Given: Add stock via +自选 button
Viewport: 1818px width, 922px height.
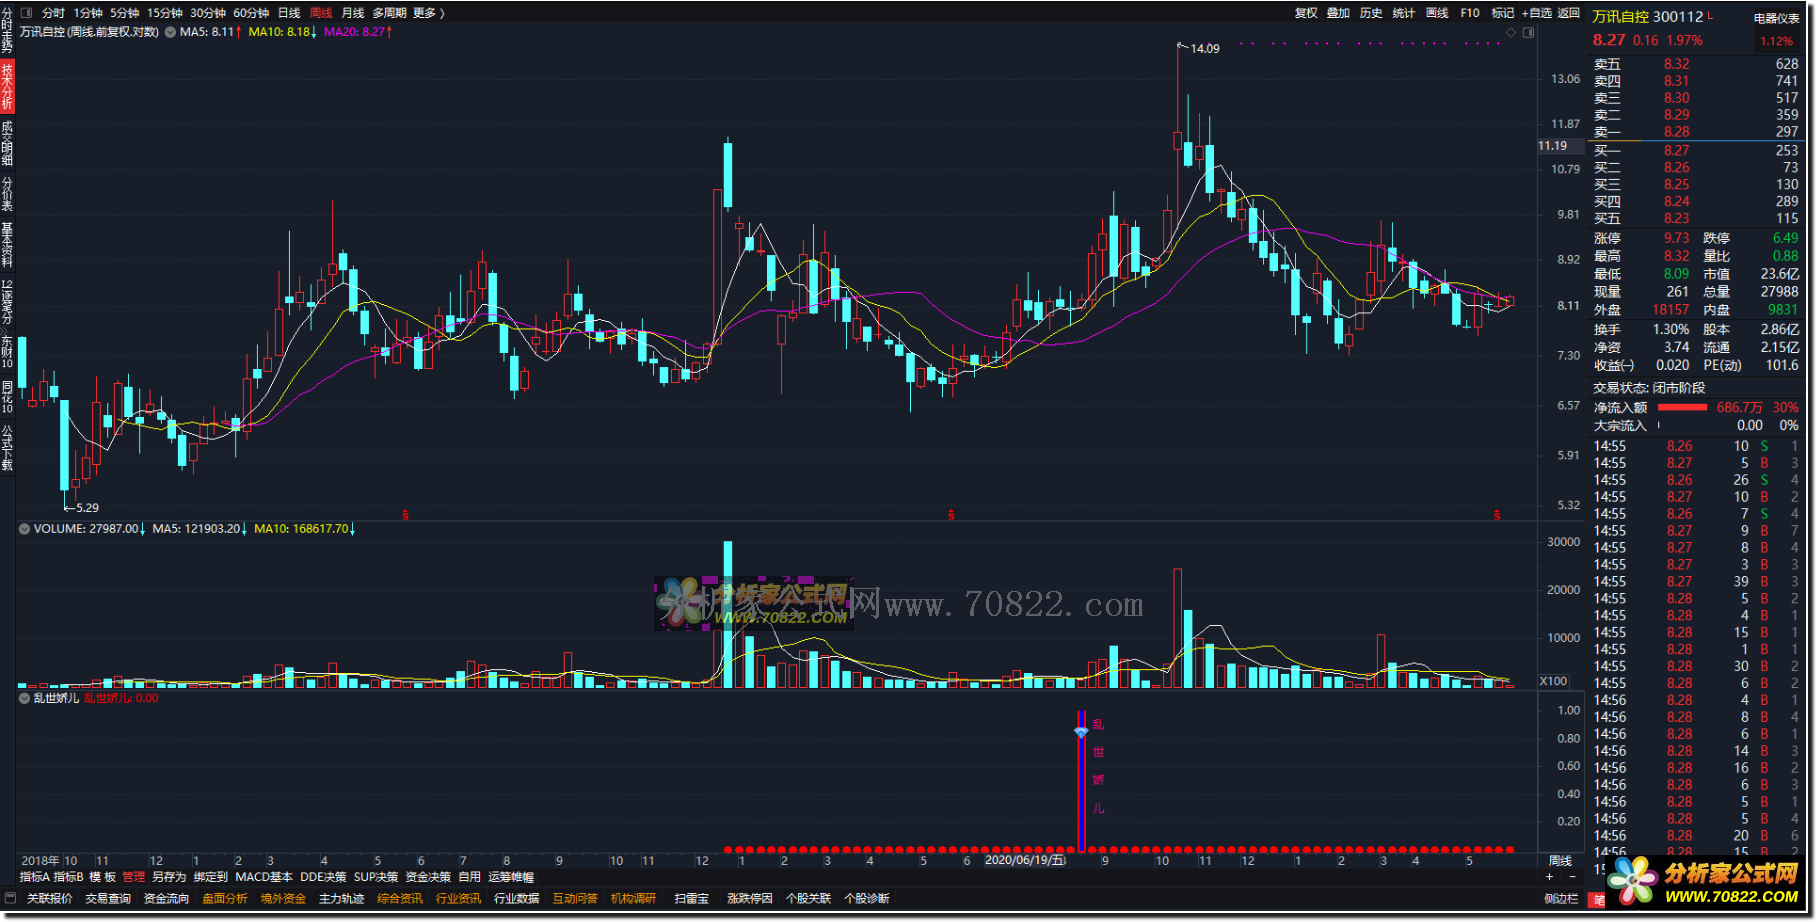Looking at the screenshot, I should tap(1537, 13).
